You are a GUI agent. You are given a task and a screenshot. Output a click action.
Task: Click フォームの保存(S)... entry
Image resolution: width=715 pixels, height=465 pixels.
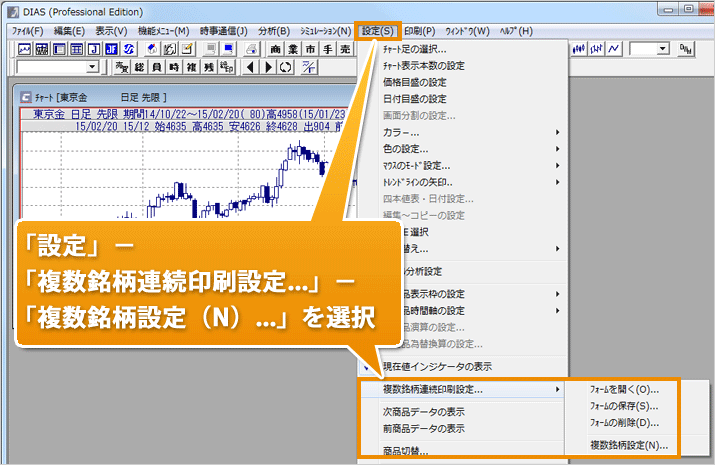[x=626, y=406]
